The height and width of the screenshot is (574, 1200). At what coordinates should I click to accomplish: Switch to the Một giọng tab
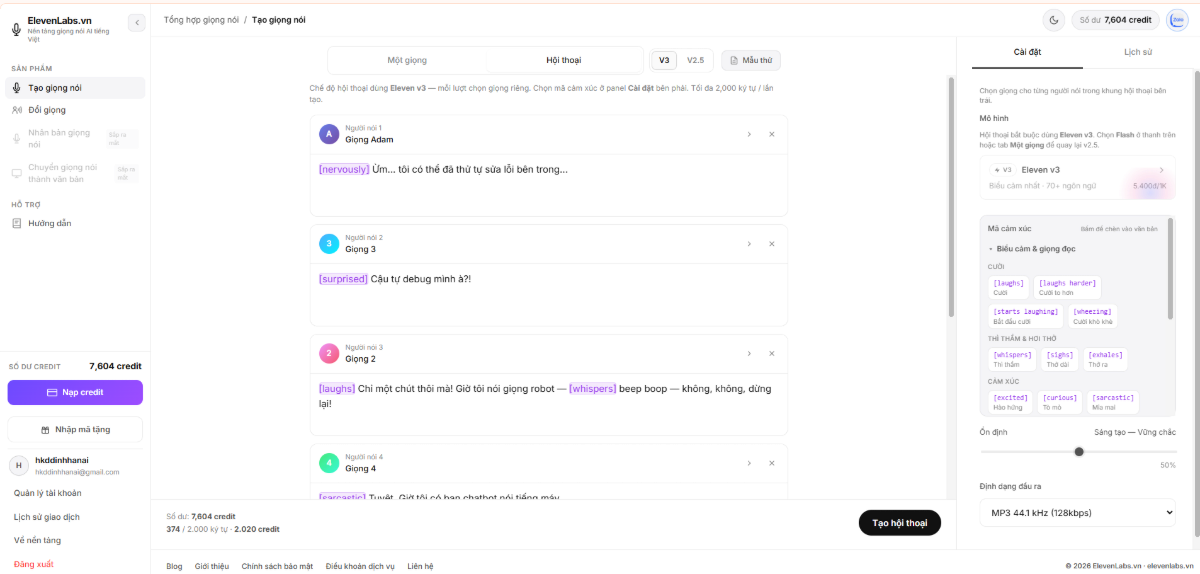click(x=407, y=60)
